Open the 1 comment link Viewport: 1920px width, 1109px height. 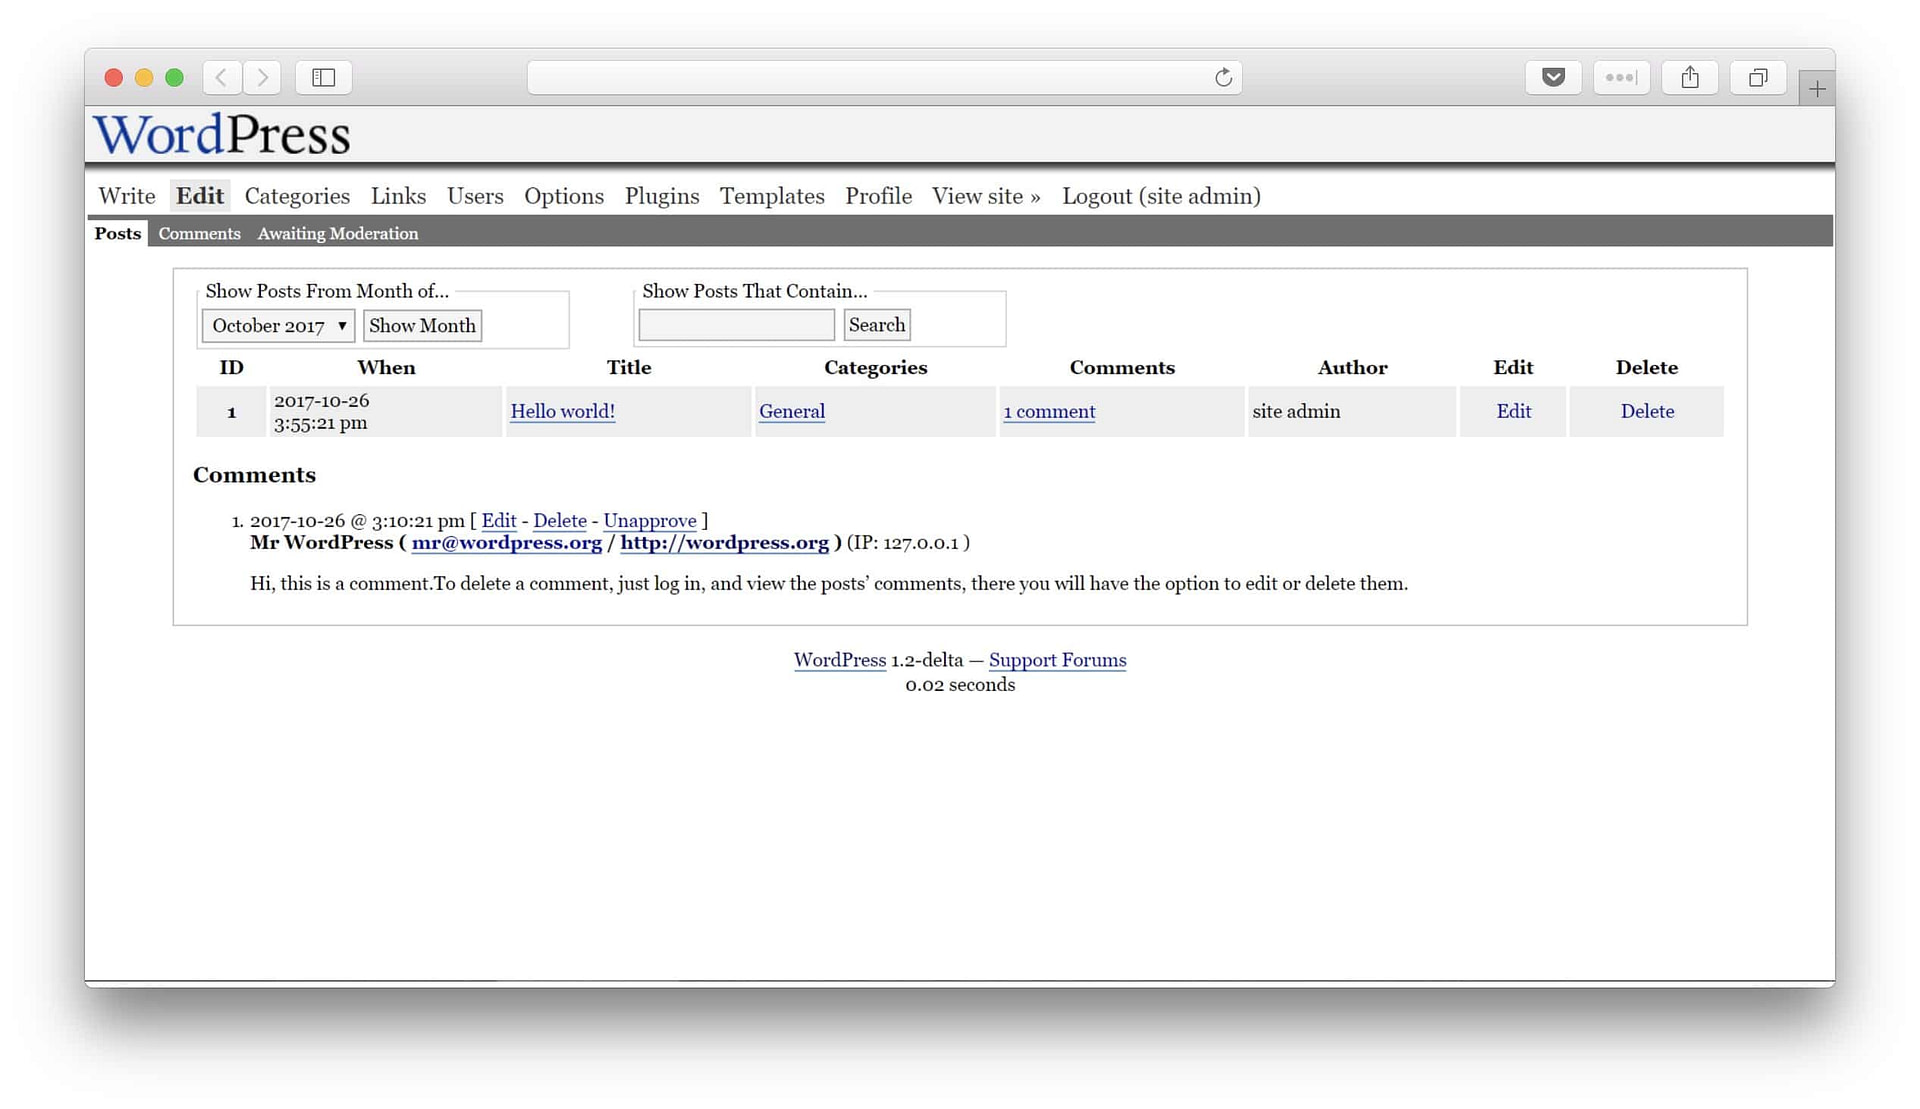click(x=1049, y=411)
